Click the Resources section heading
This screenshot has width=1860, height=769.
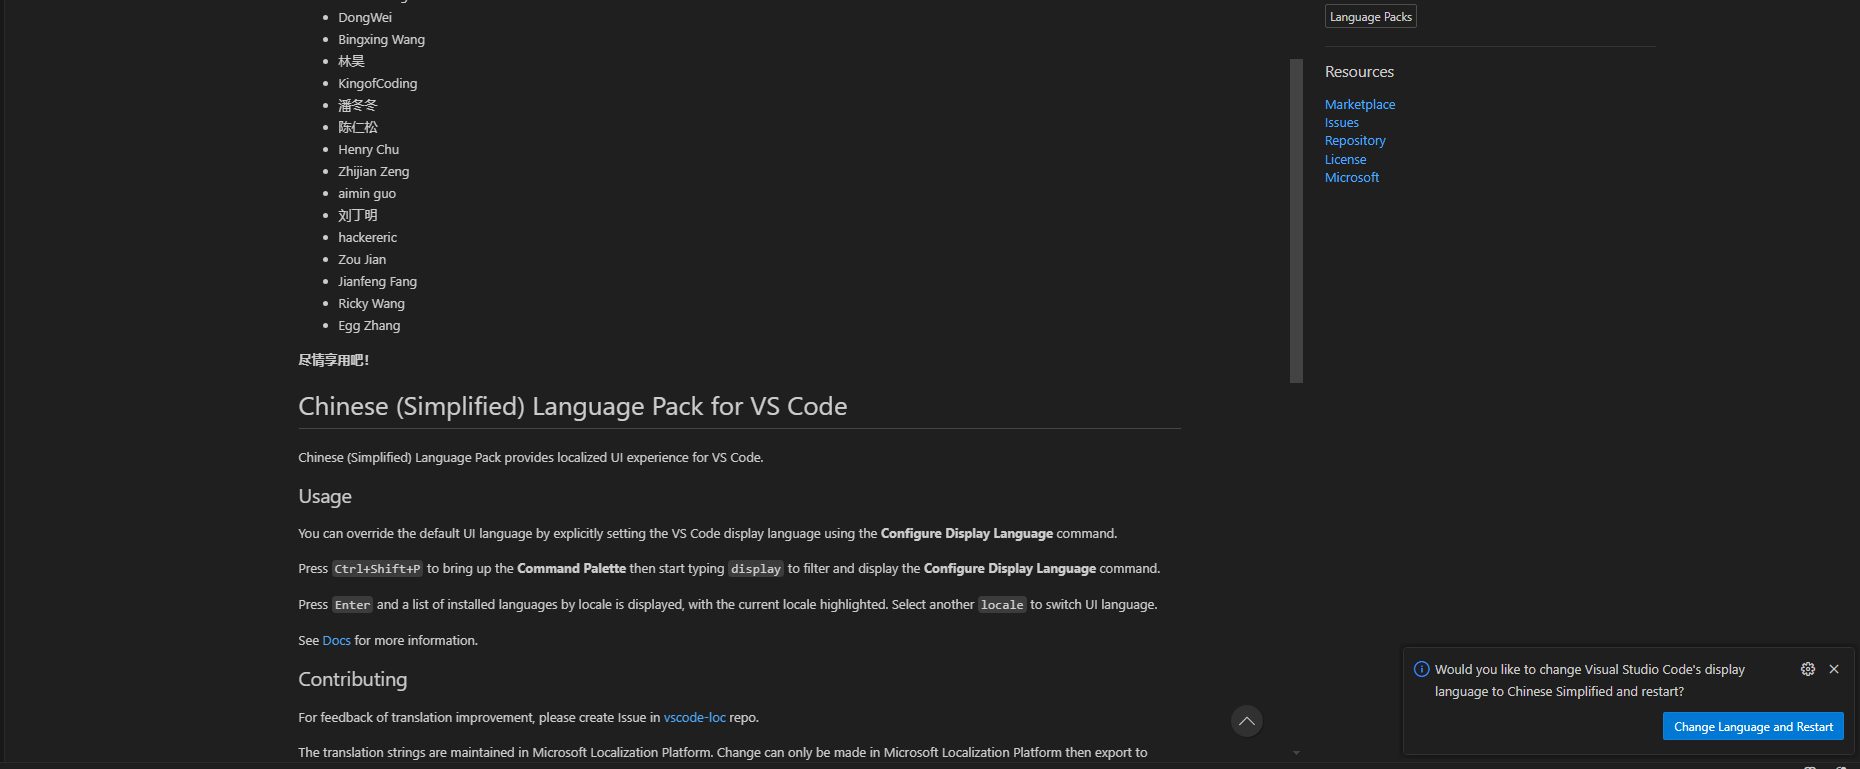coord(1359,72)
